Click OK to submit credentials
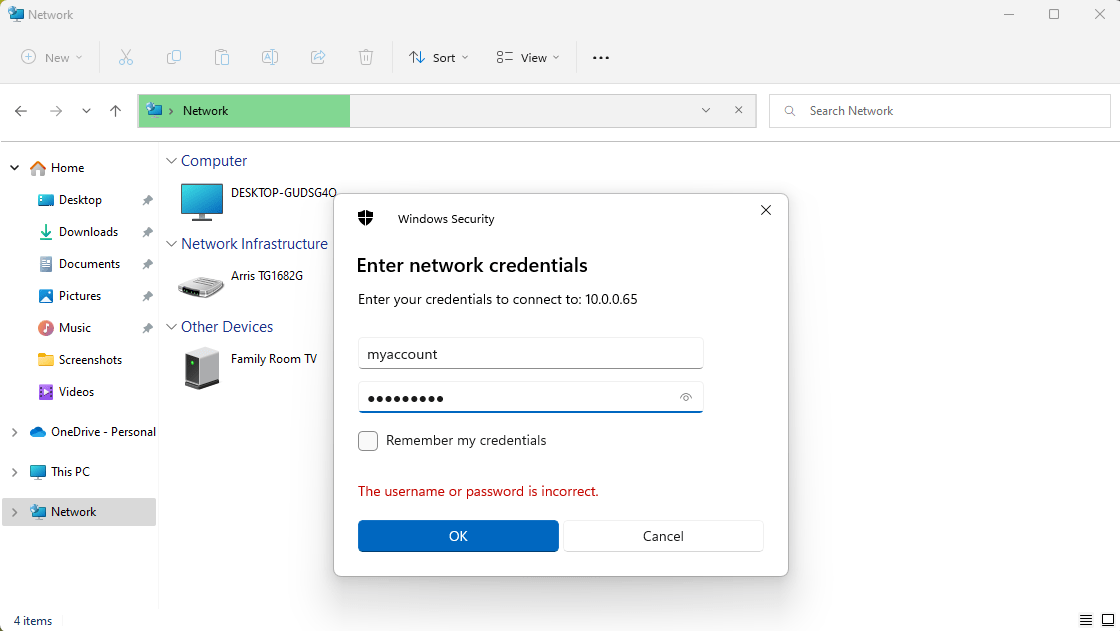The height and width of the screenshot is (631, 1120). [x=458, y=536]
